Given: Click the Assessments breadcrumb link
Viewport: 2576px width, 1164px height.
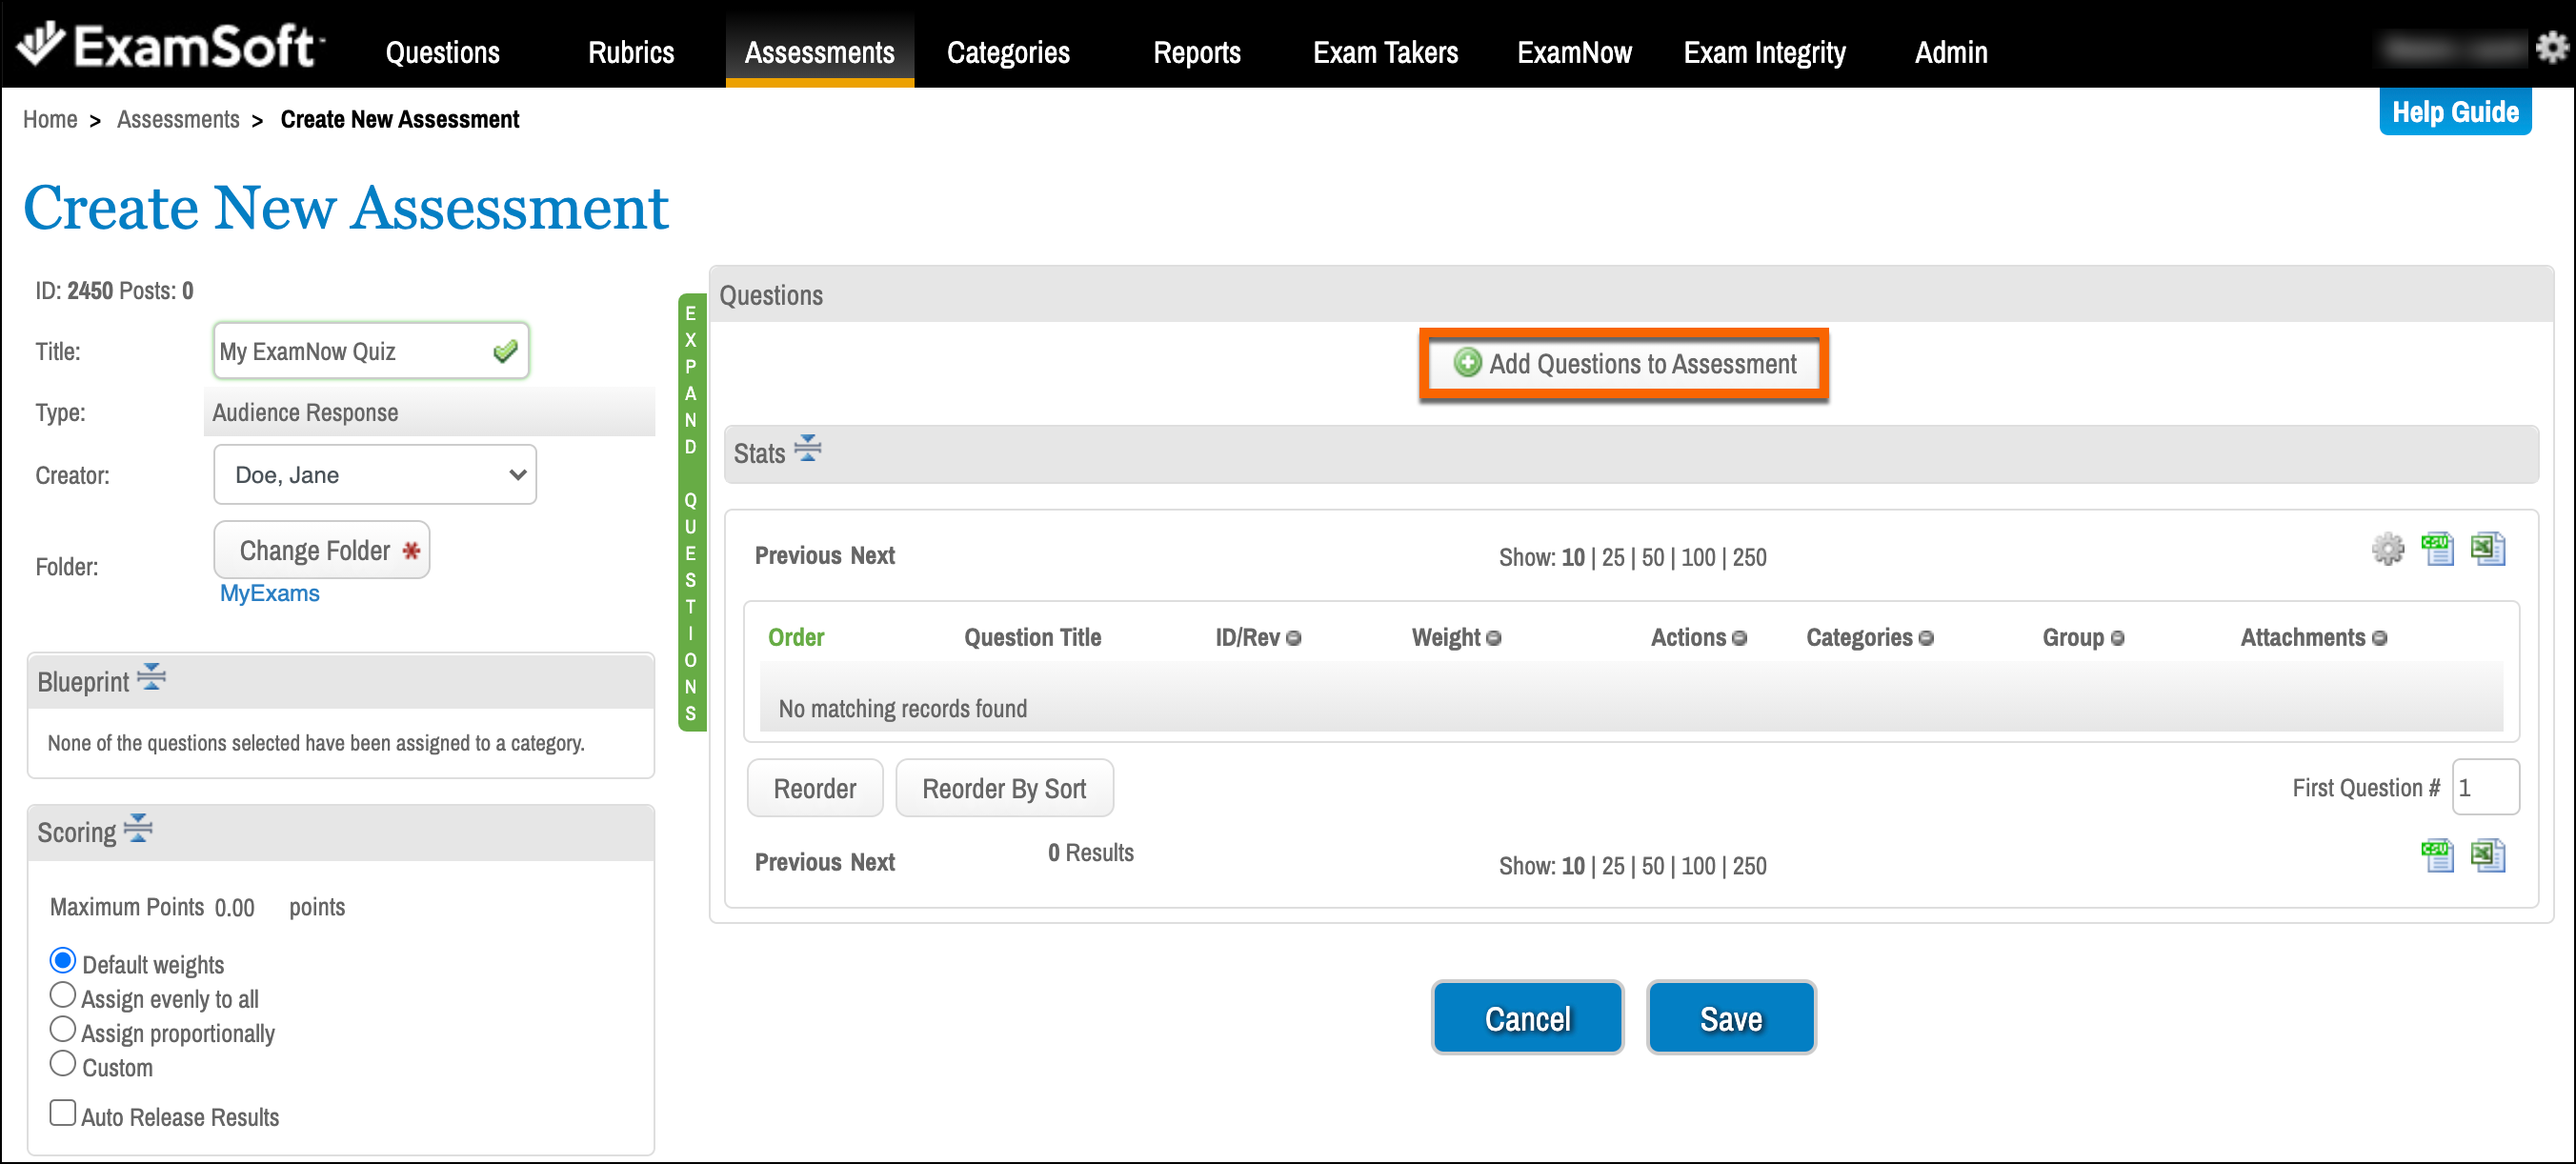Looking at the screenshot, I should [178, 119].
